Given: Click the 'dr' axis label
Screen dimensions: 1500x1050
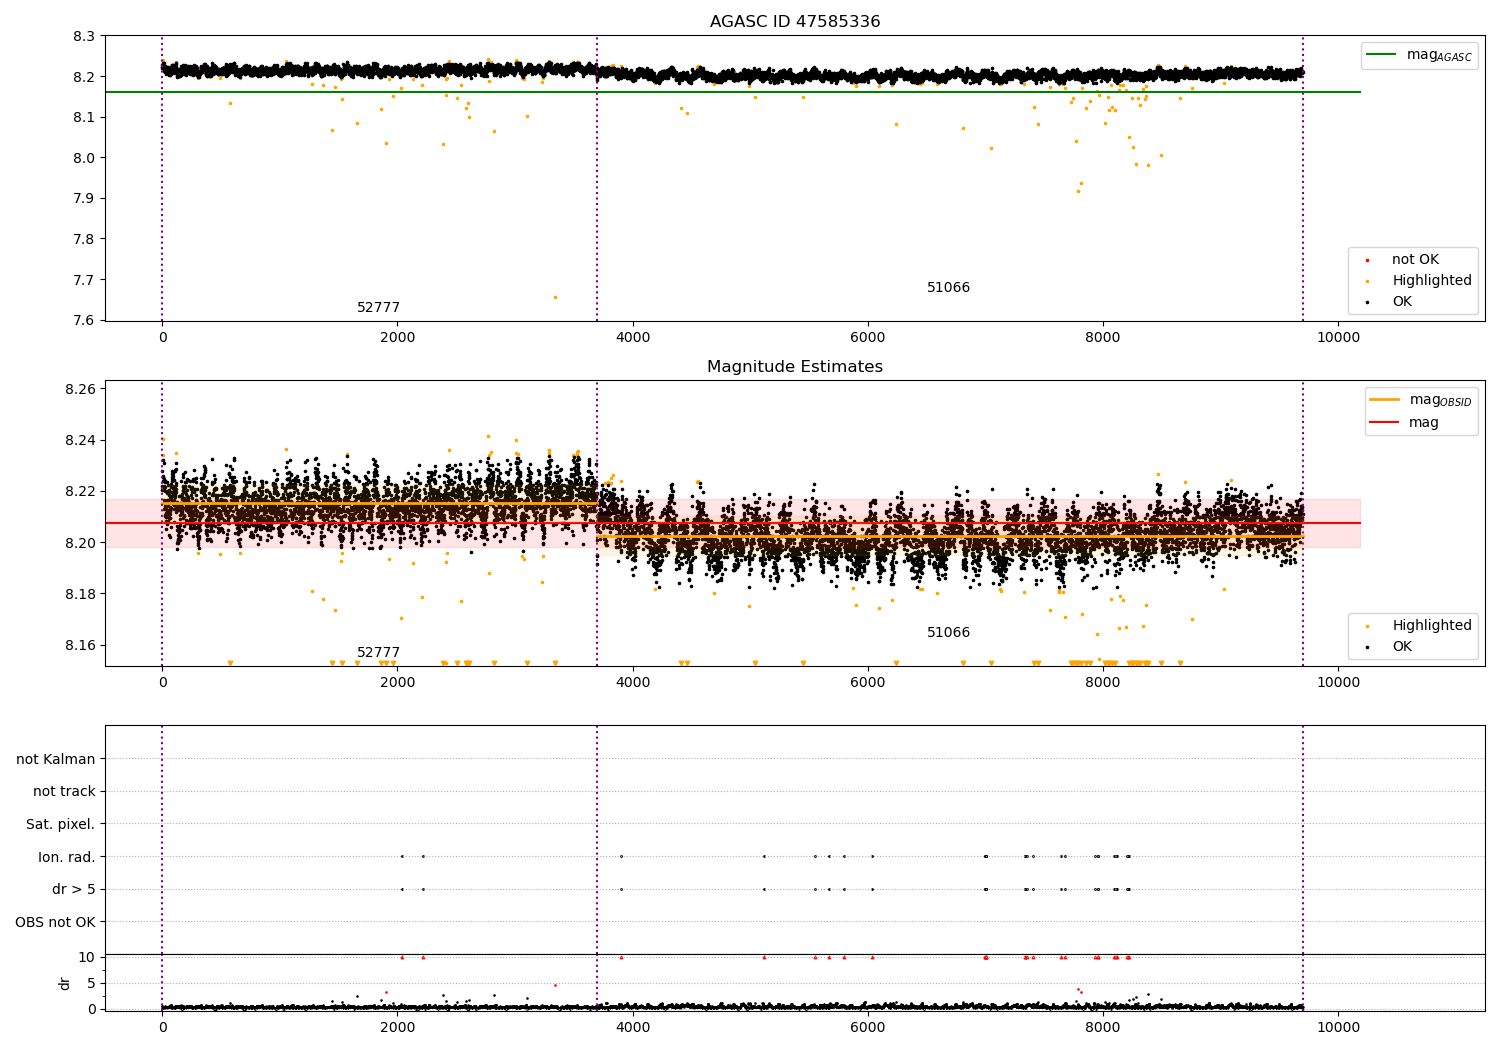Looking at the screenshot, I should click(65, 983).
